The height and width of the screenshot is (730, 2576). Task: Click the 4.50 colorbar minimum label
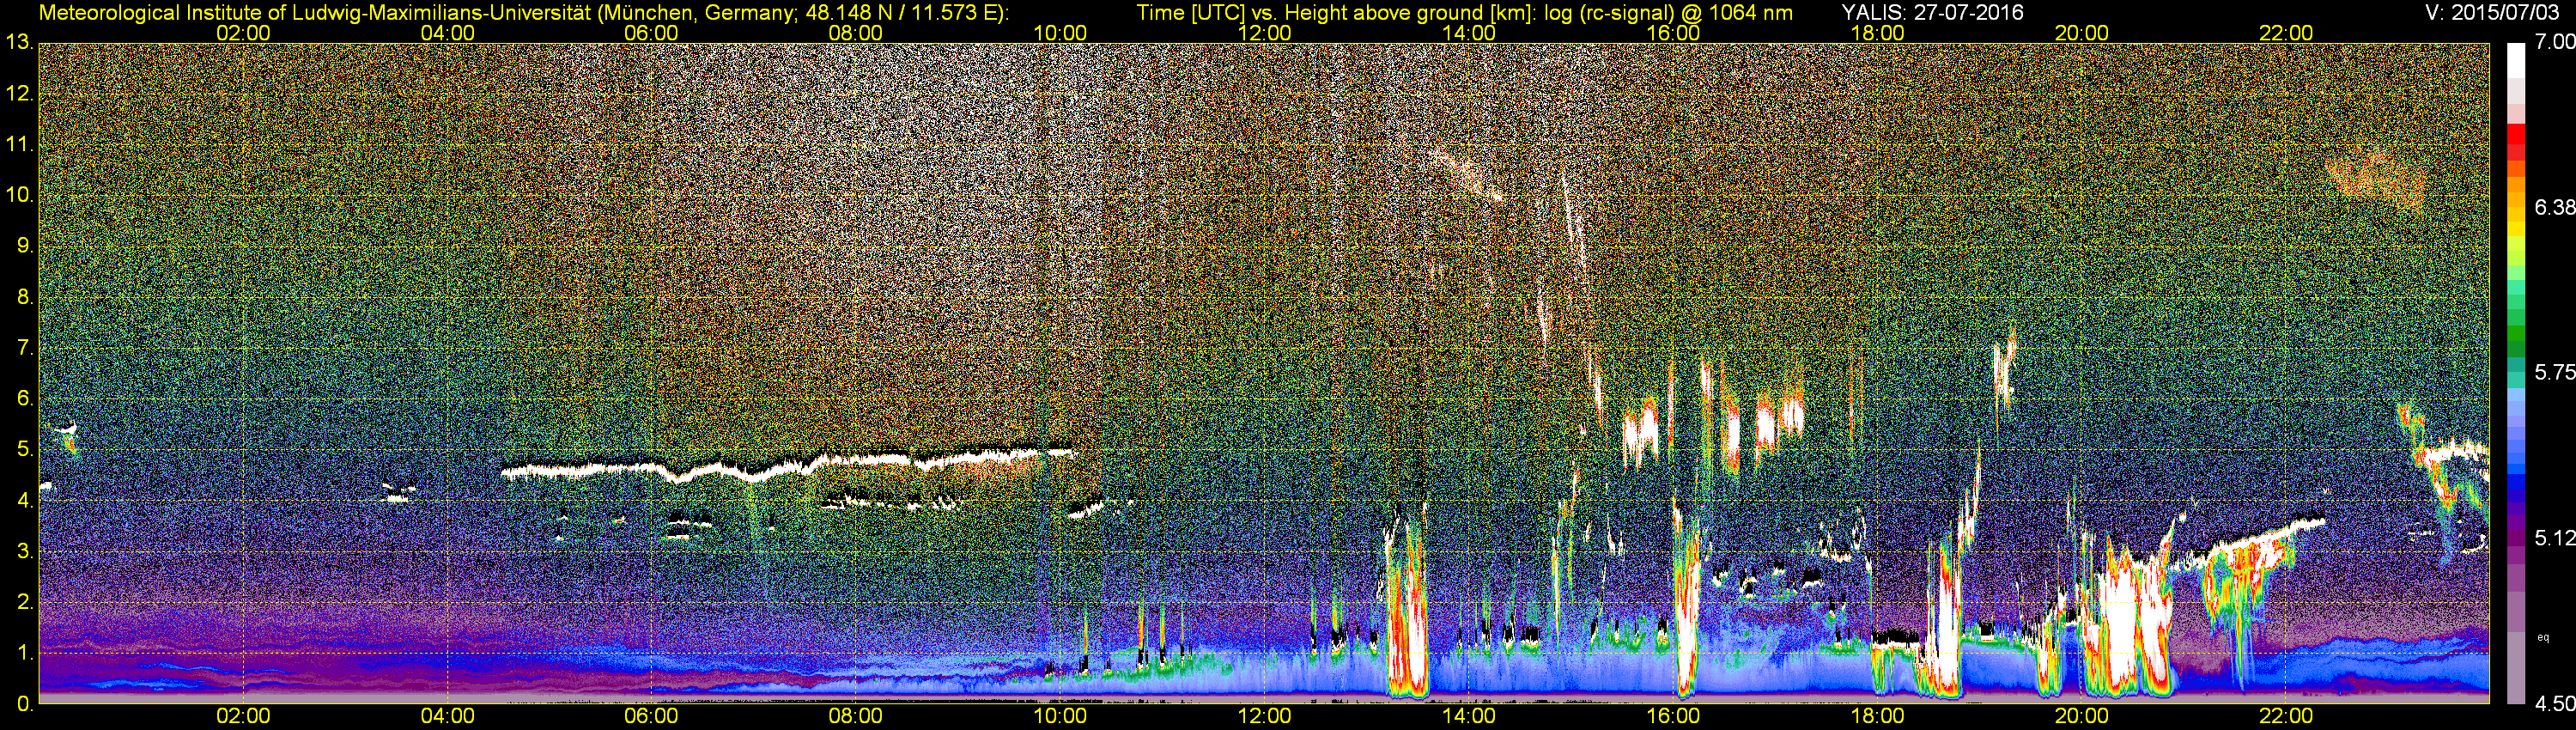pyautogui.click(x=2554, y=705)
